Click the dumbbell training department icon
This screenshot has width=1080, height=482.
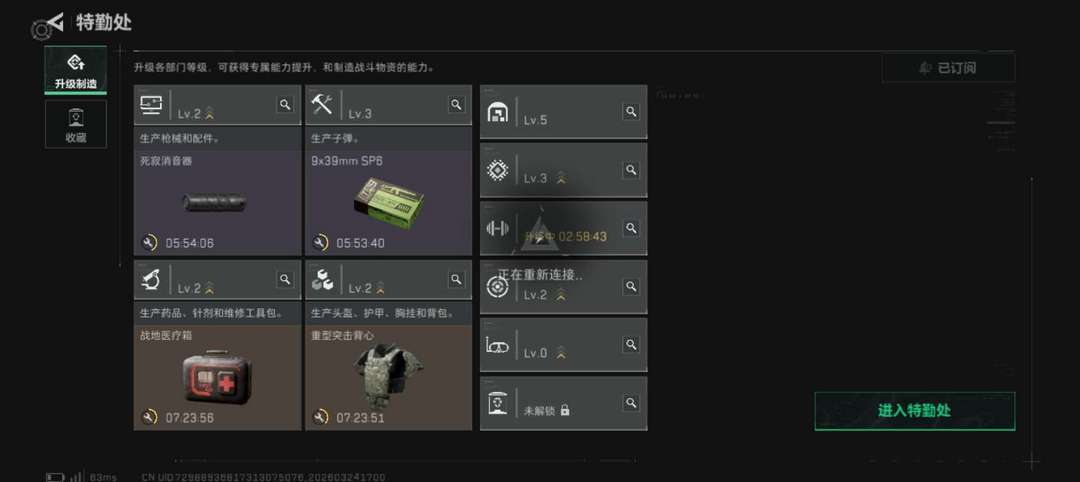click(497, 229)
